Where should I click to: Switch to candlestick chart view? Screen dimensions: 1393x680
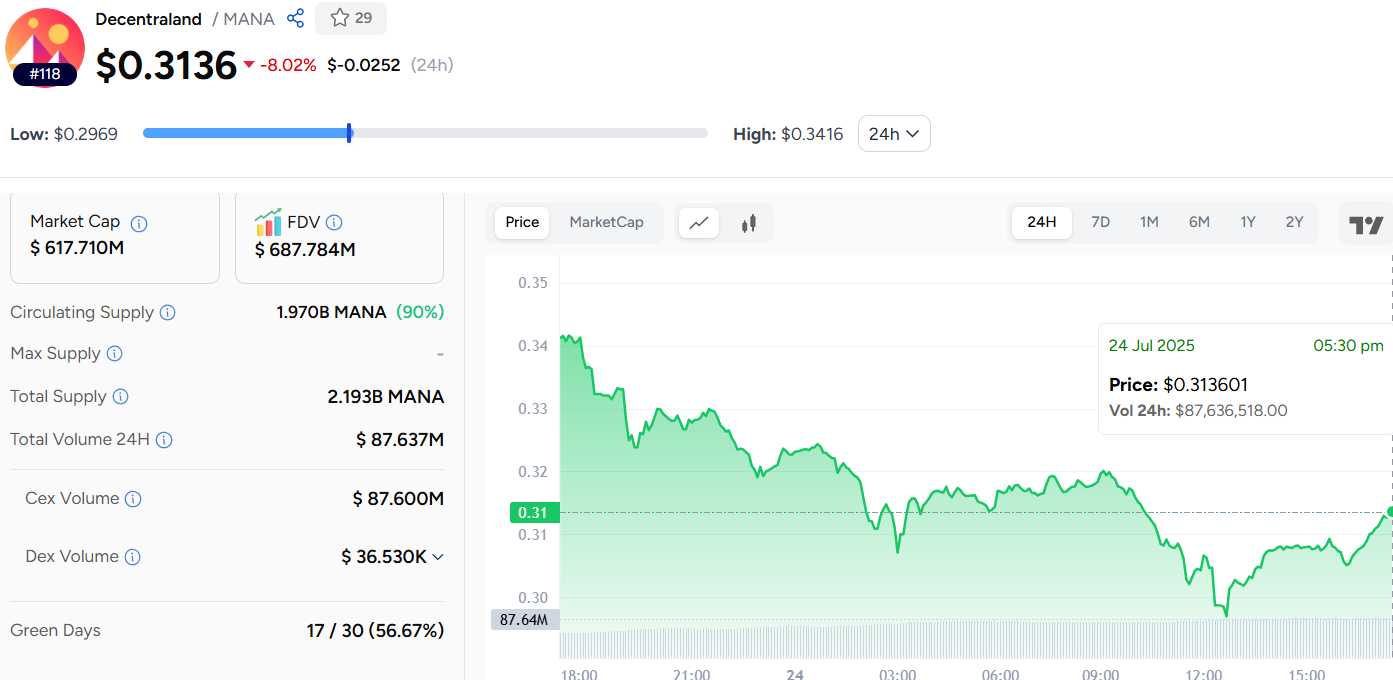[749, 223]
